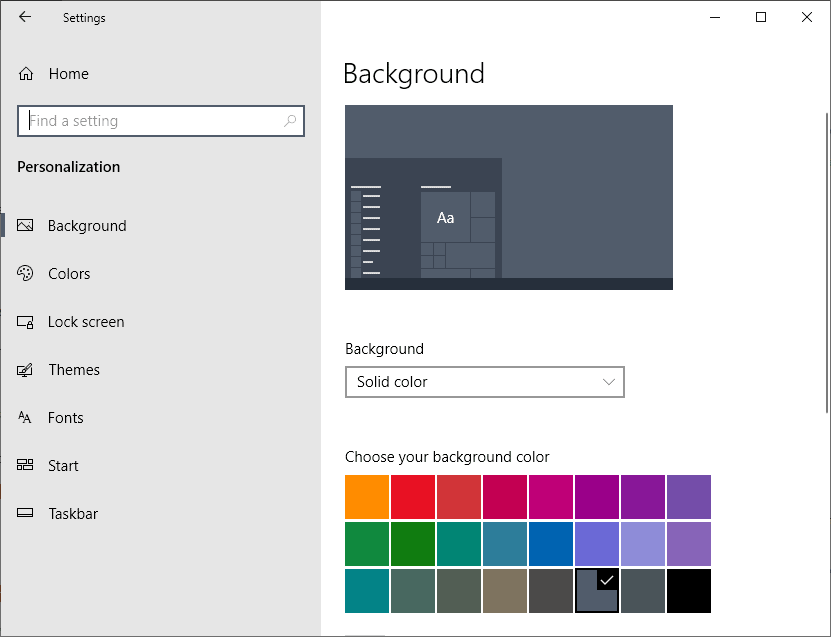Click the blue swatch in the middle row

[550, 544]
